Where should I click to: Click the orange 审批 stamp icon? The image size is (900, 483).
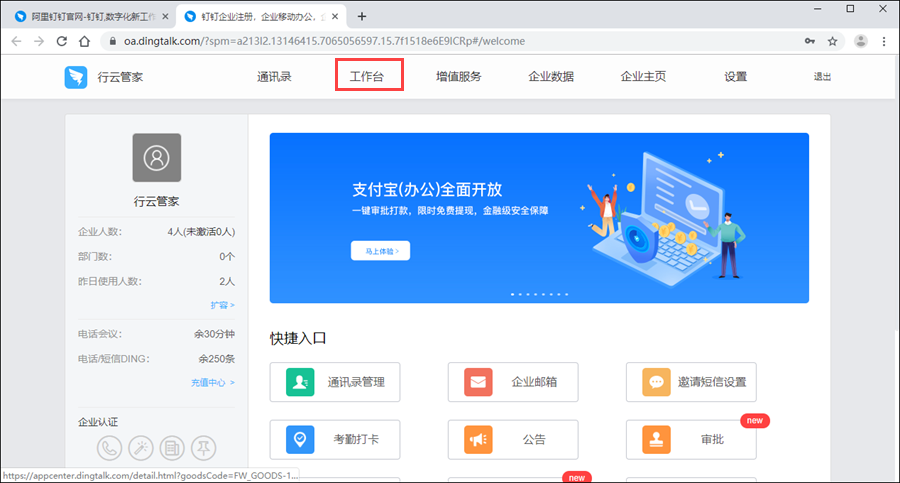656,439
